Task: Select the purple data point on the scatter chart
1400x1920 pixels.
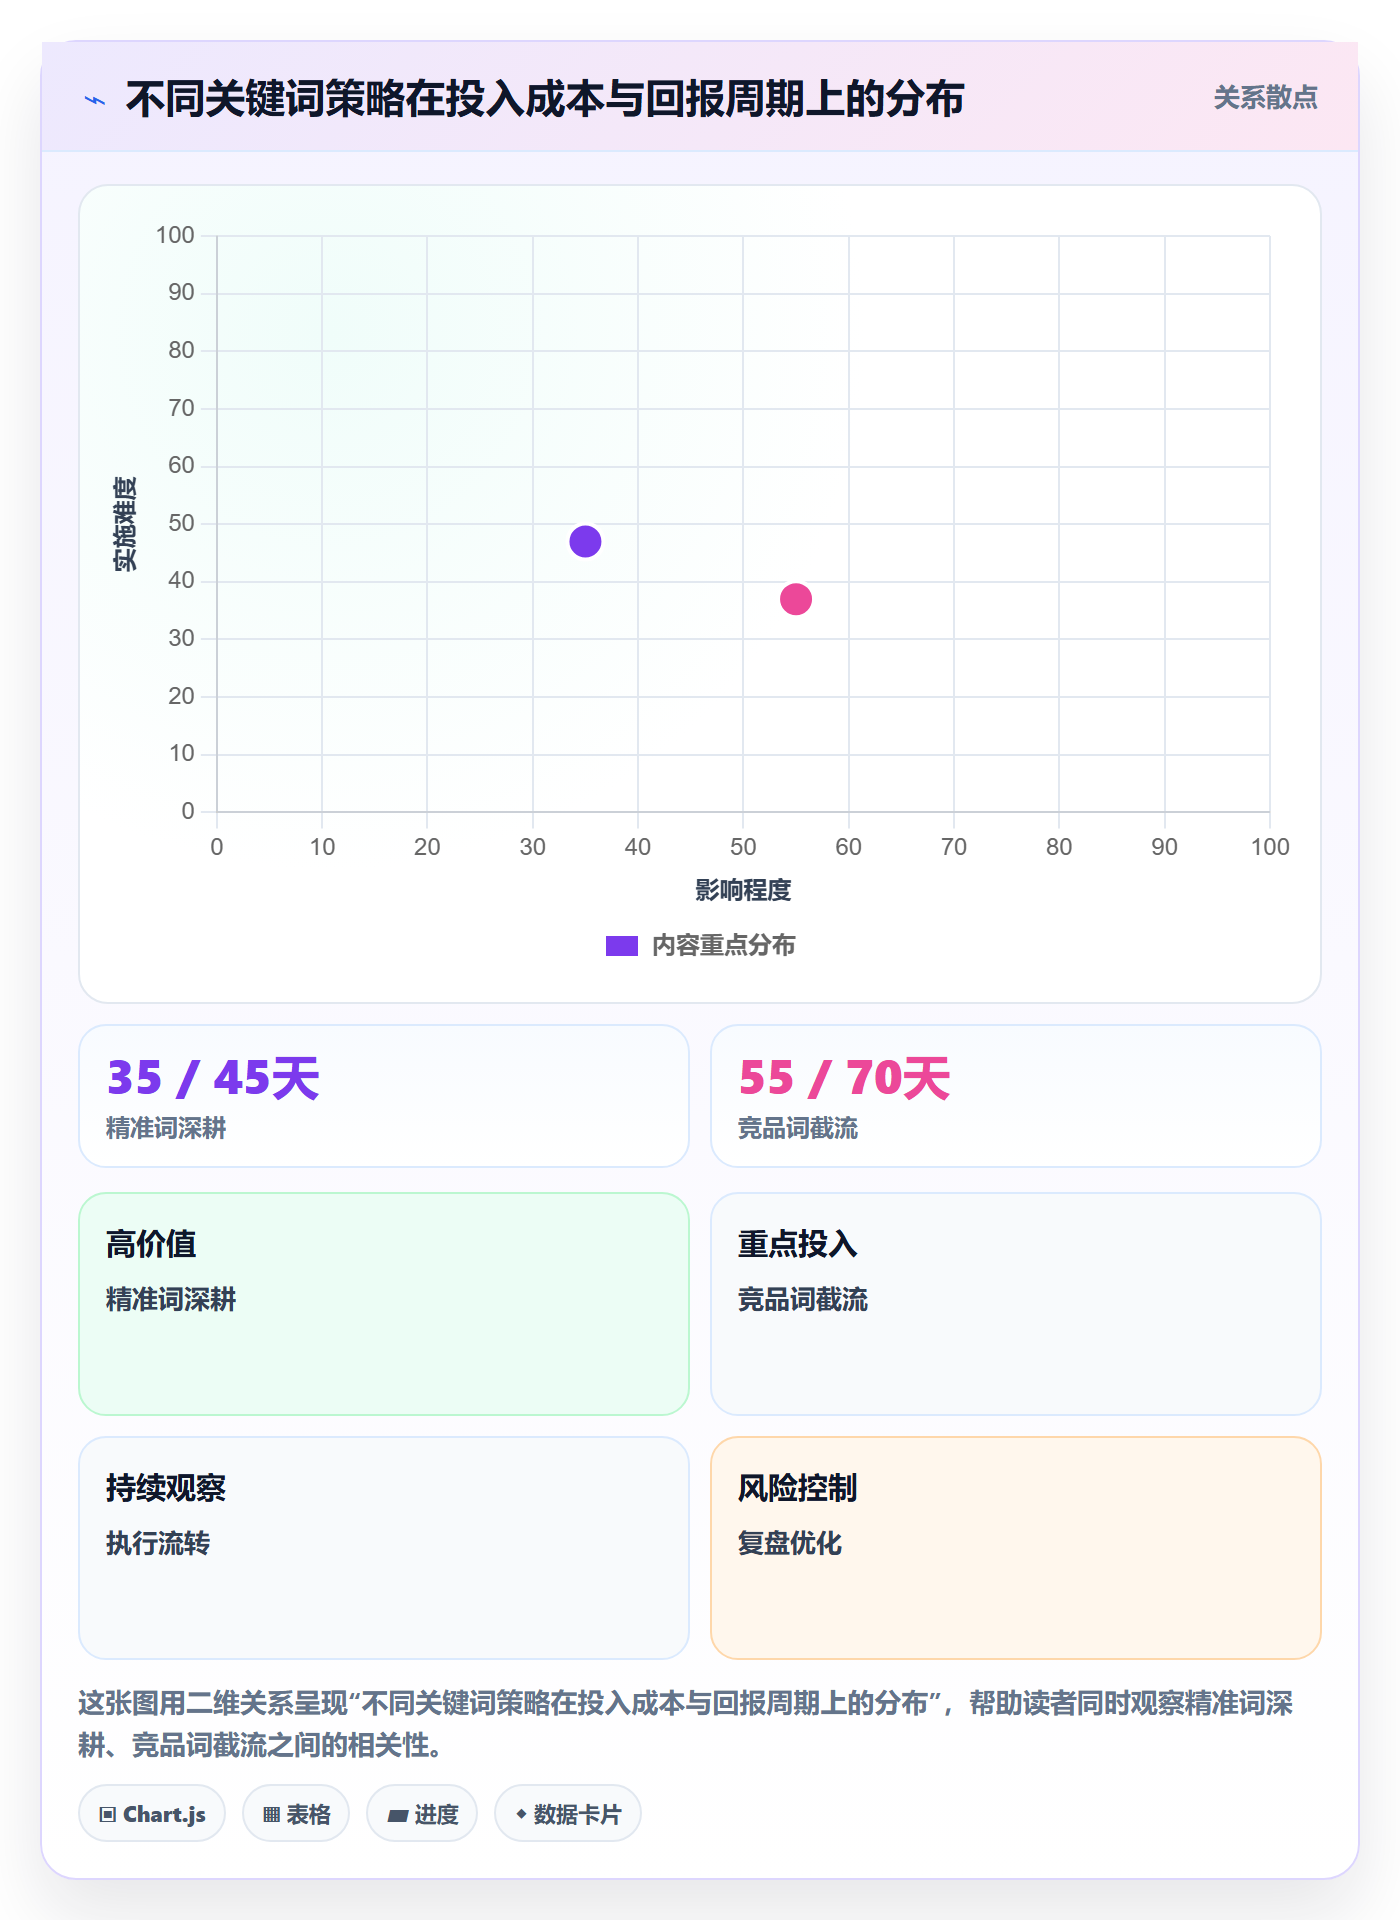Action: (x=585, y=541)
